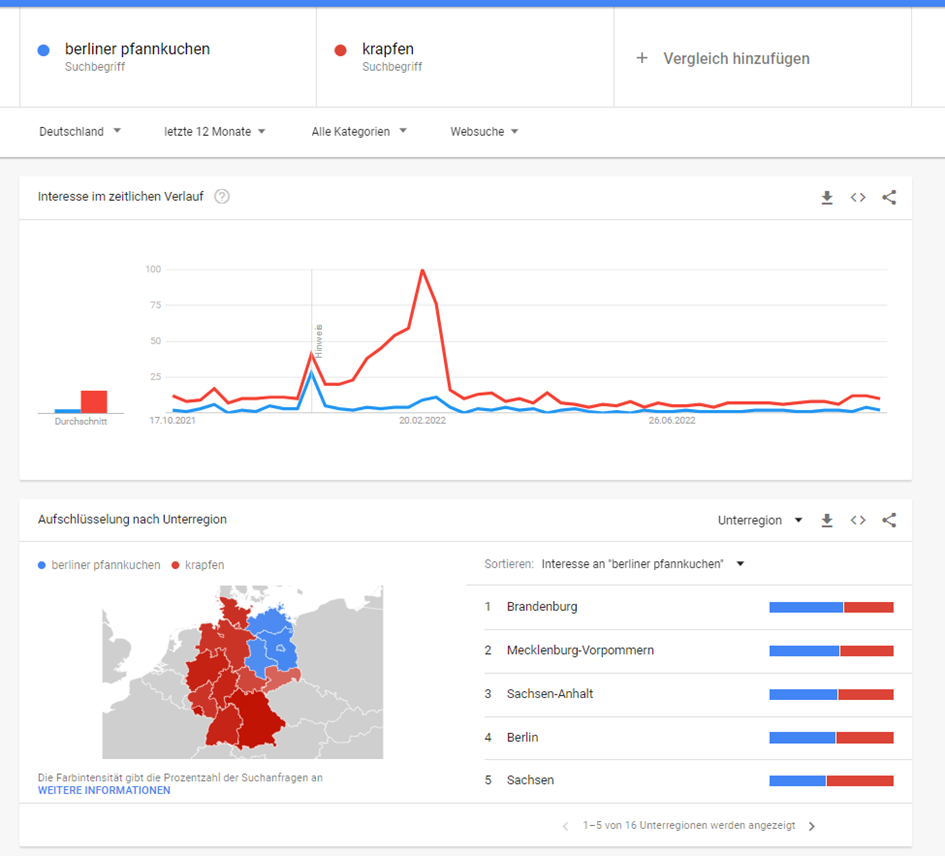Click the red krapfen average bar
Screen dimensions: 945x856
(94, 401)
